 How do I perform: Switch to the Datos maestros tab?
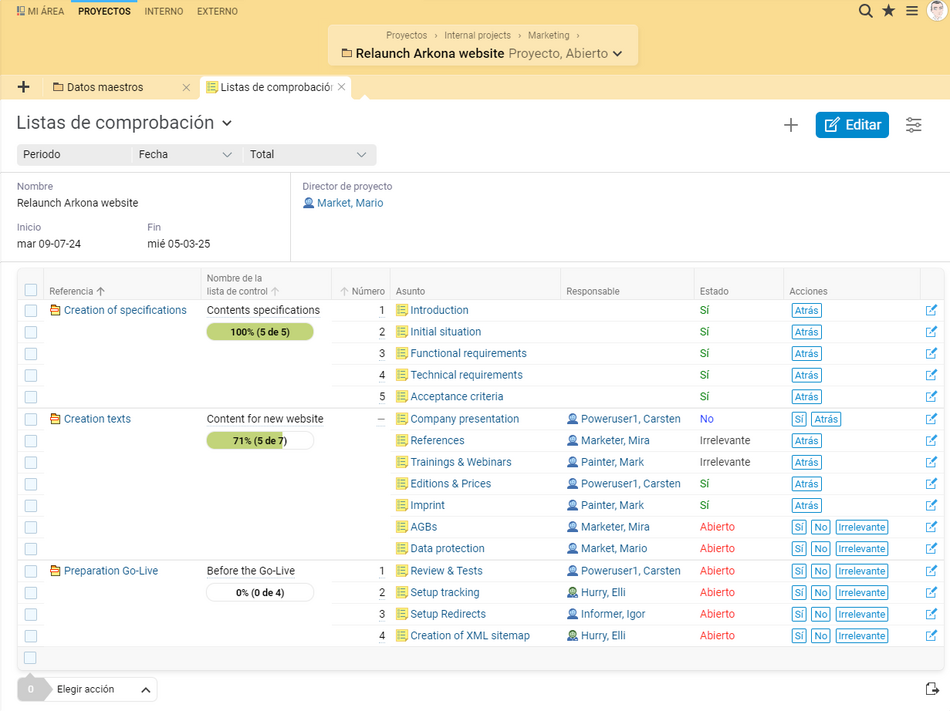(x=104, y=87)
